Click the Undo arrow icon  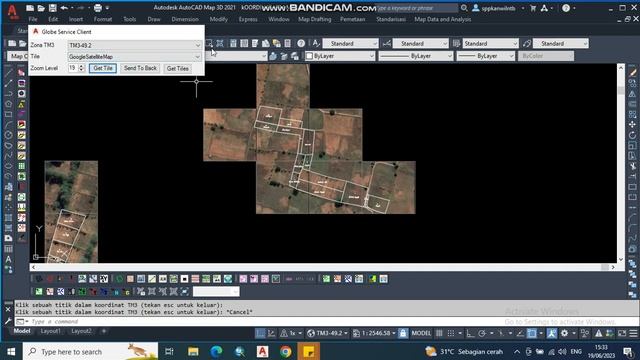64,8
